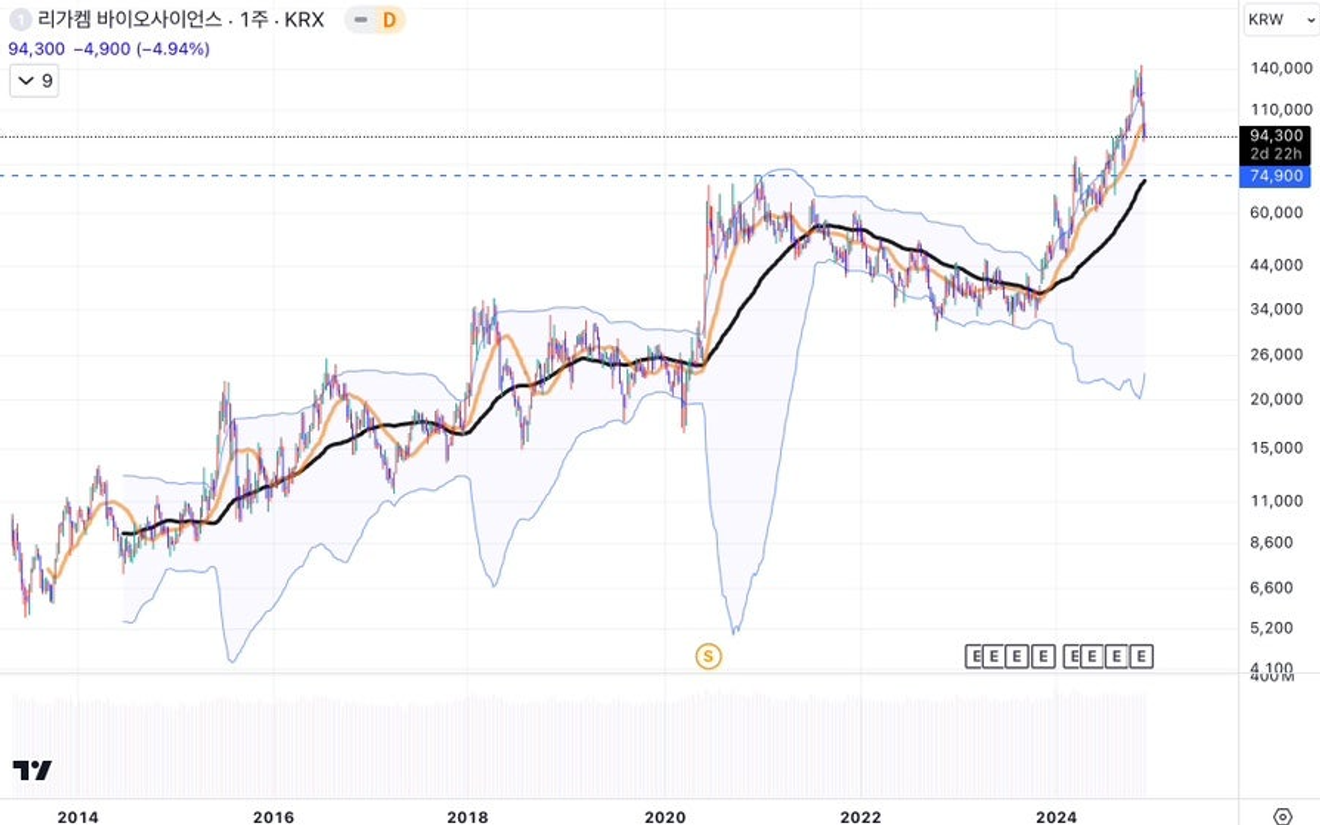Image resolution: width=1320 pixels, height=825 pixels.
Task: Click the leftmost E earnings marker
Action: tap(976, 656)
